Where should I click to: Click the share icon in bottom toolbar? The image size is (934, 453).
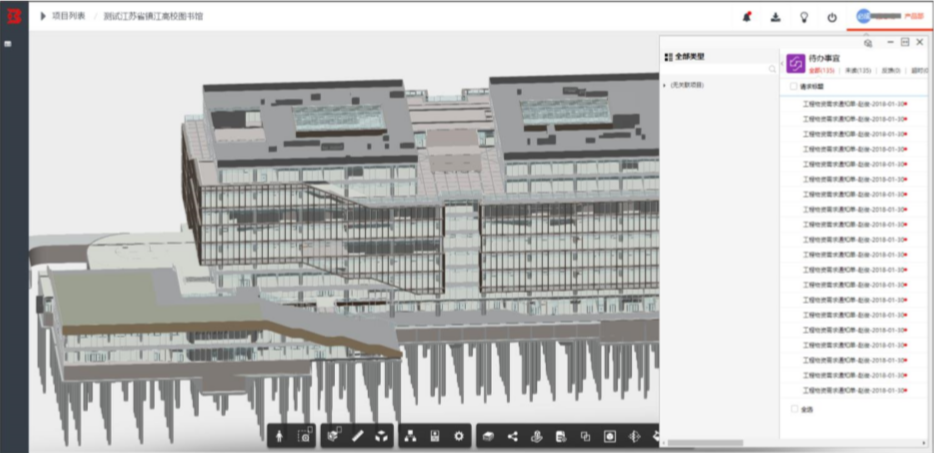click(512, 436)
